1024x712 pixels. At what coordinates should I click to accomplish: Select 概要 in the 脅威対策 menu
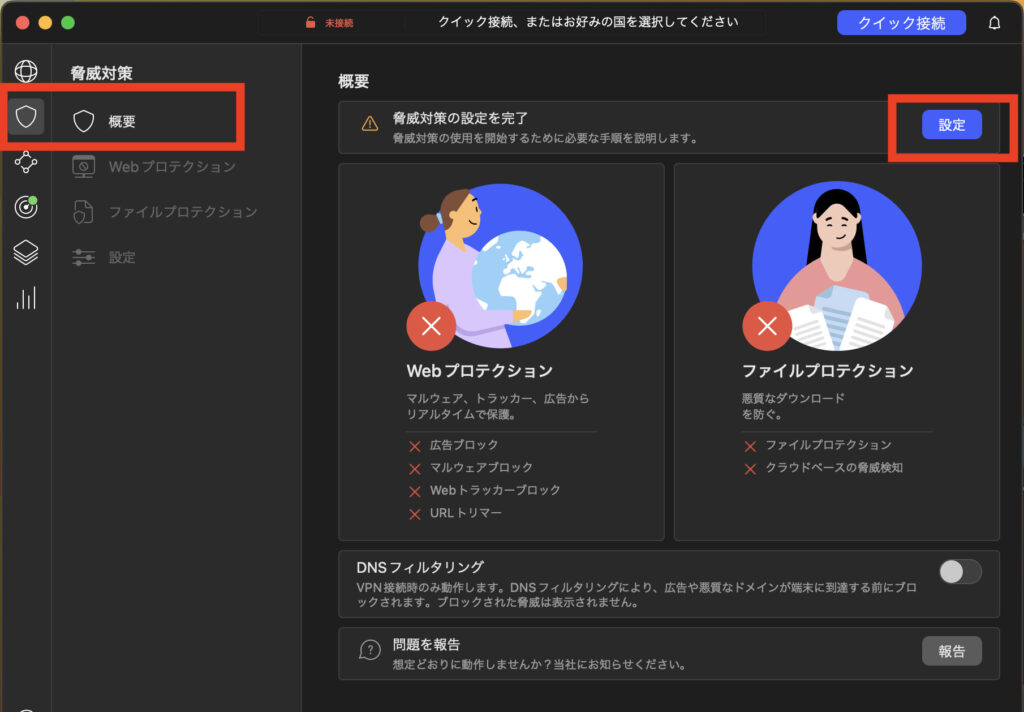[x=122, y=122]
